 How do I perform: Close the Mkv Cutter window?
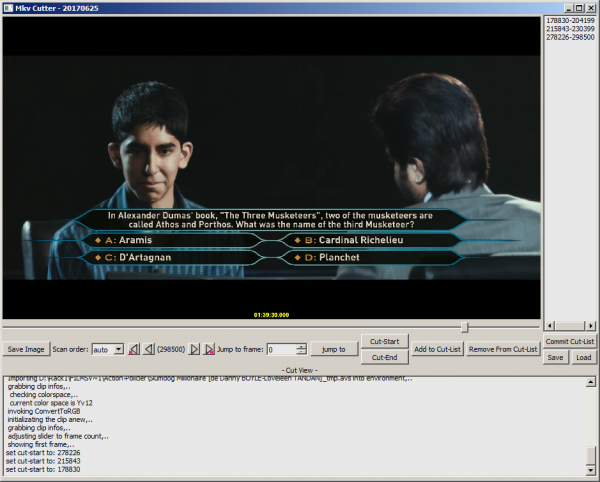[591, 8]
